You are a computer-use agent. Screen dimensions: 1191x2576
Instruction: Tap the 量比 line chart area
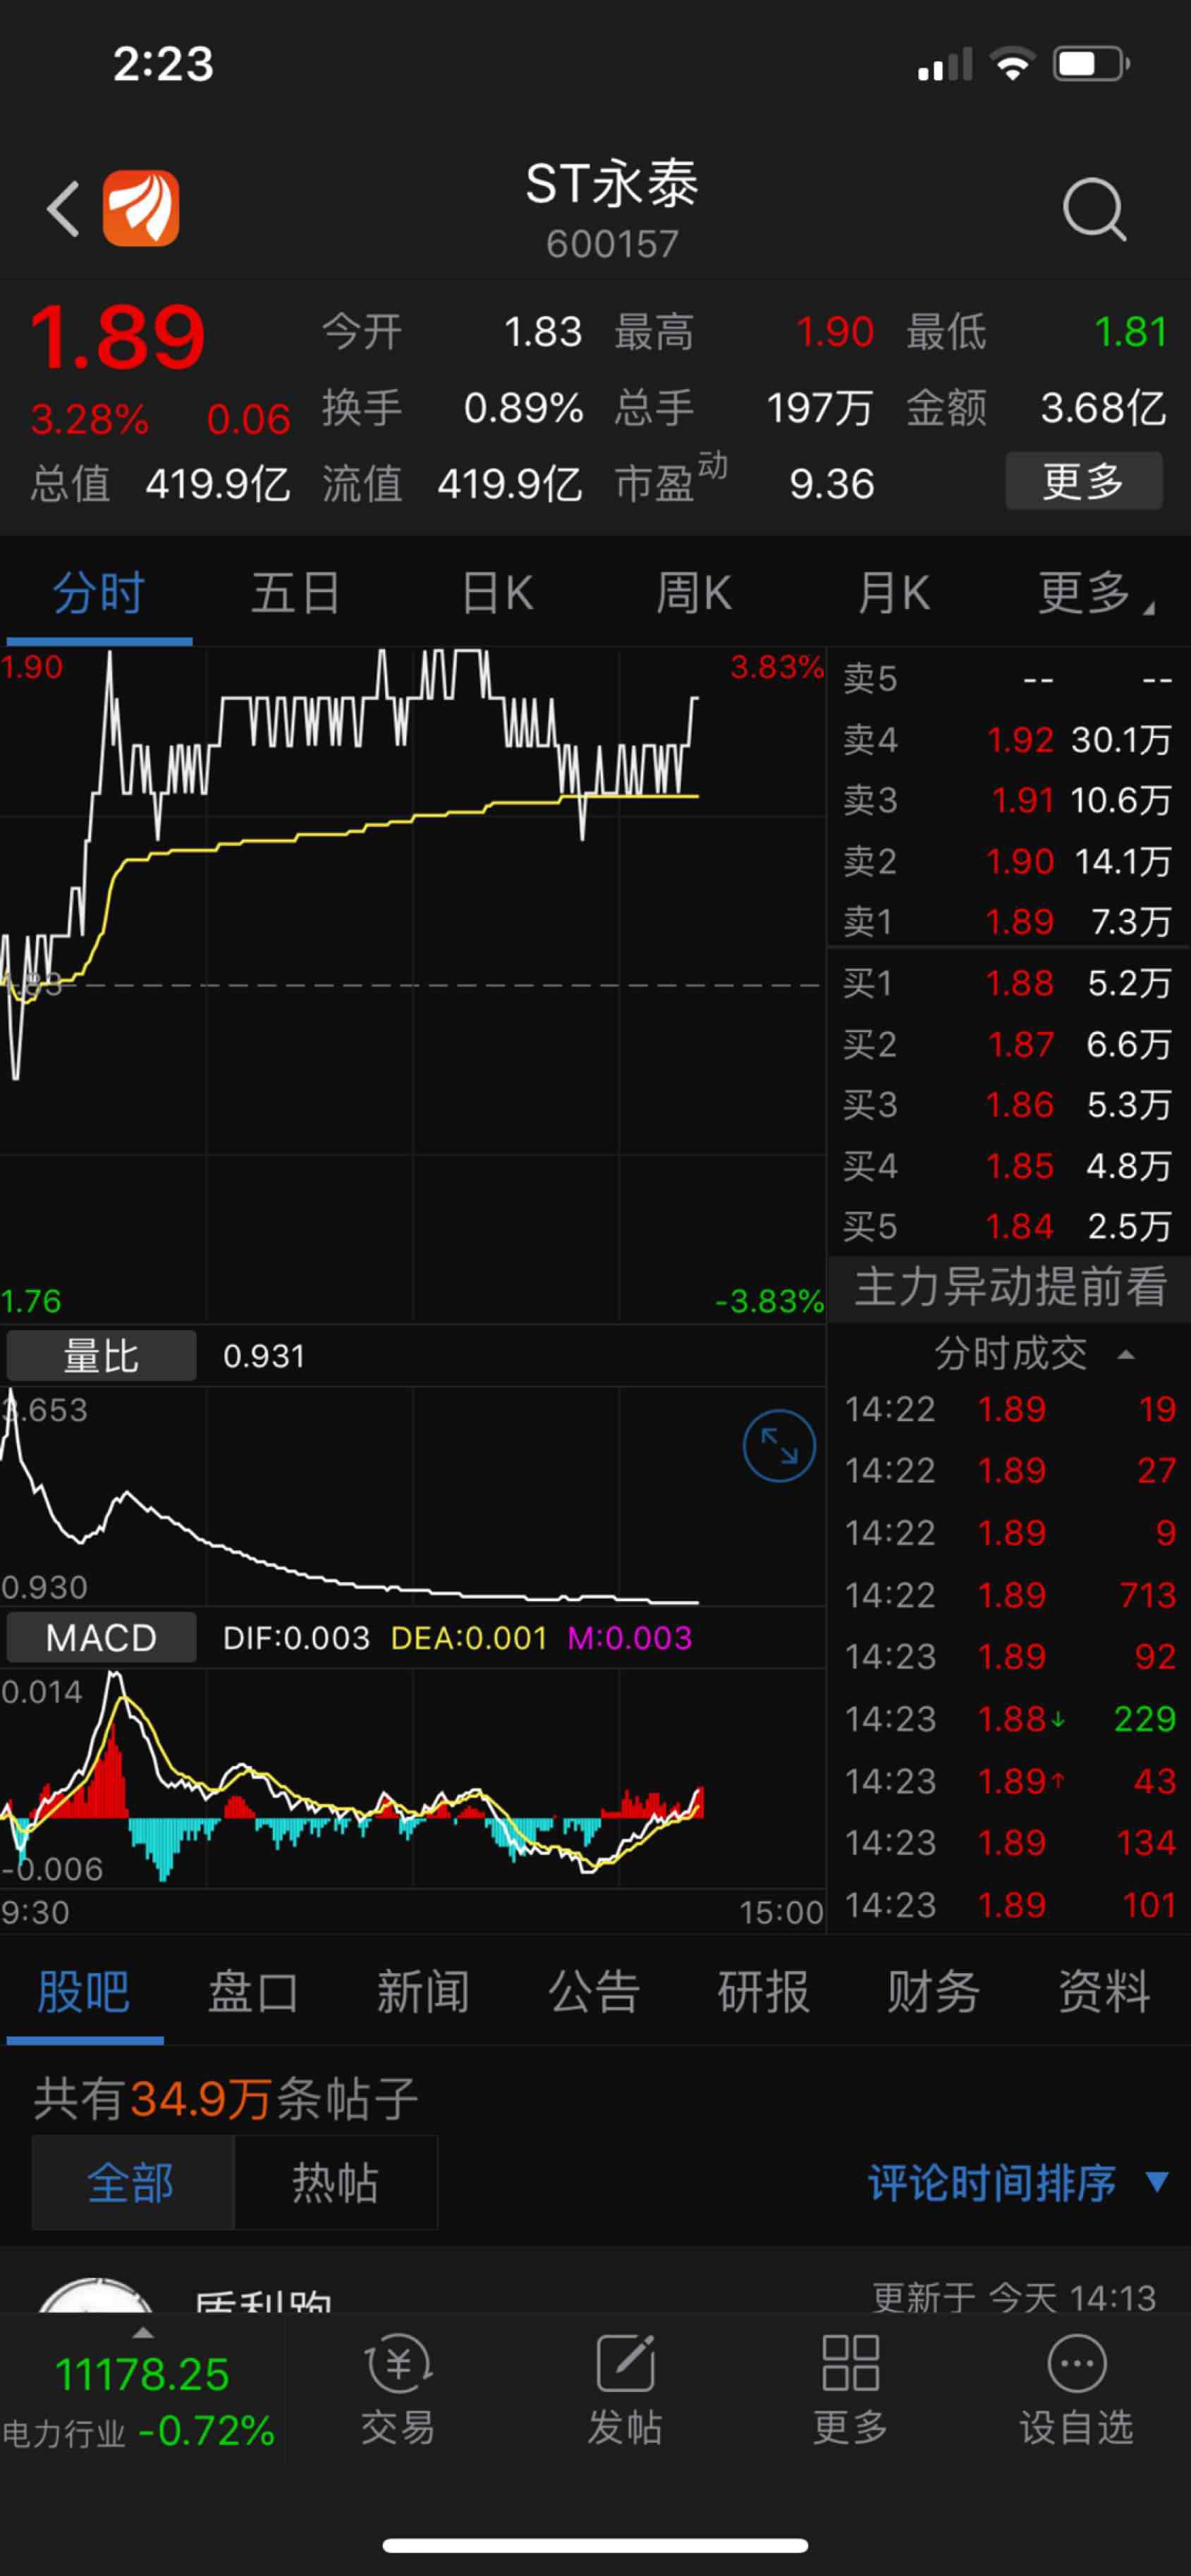point(412,1496)
